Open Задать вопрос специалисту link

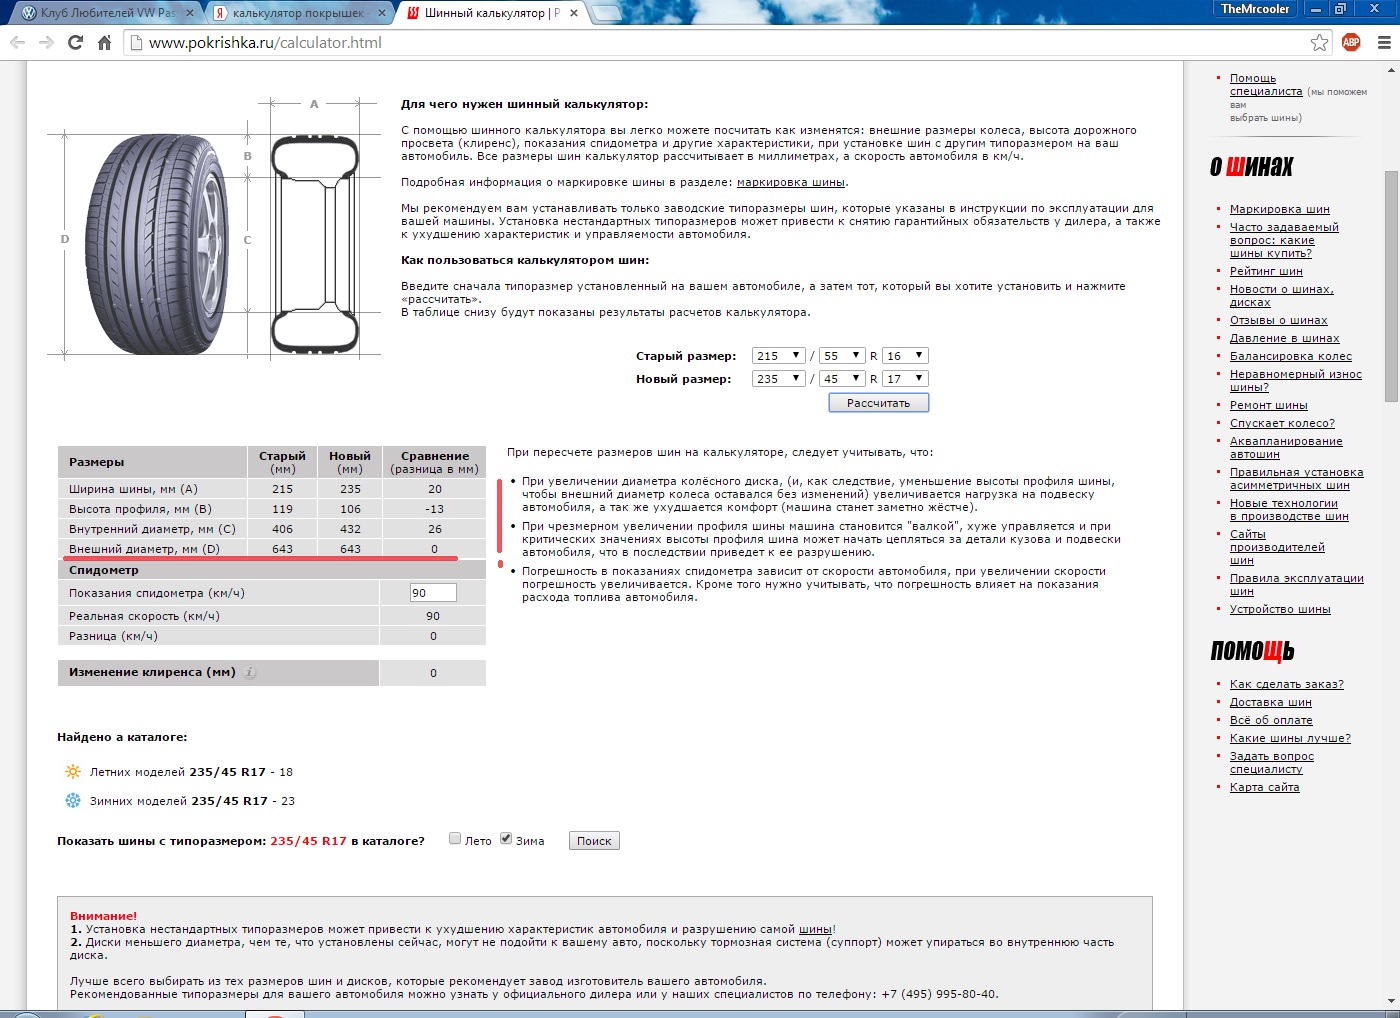1272,762
